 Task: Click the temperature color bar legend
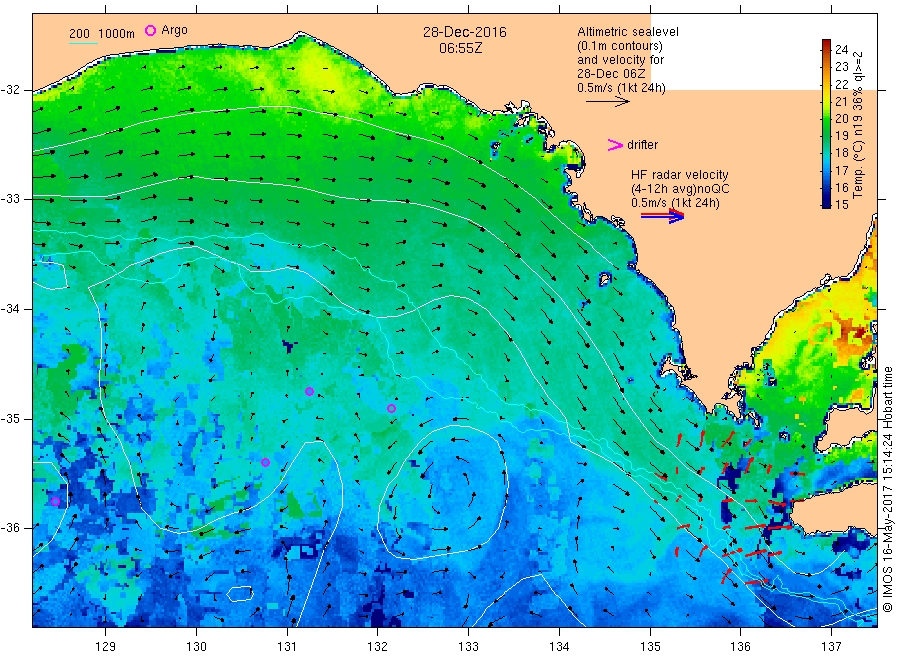[x=826, y=123]
